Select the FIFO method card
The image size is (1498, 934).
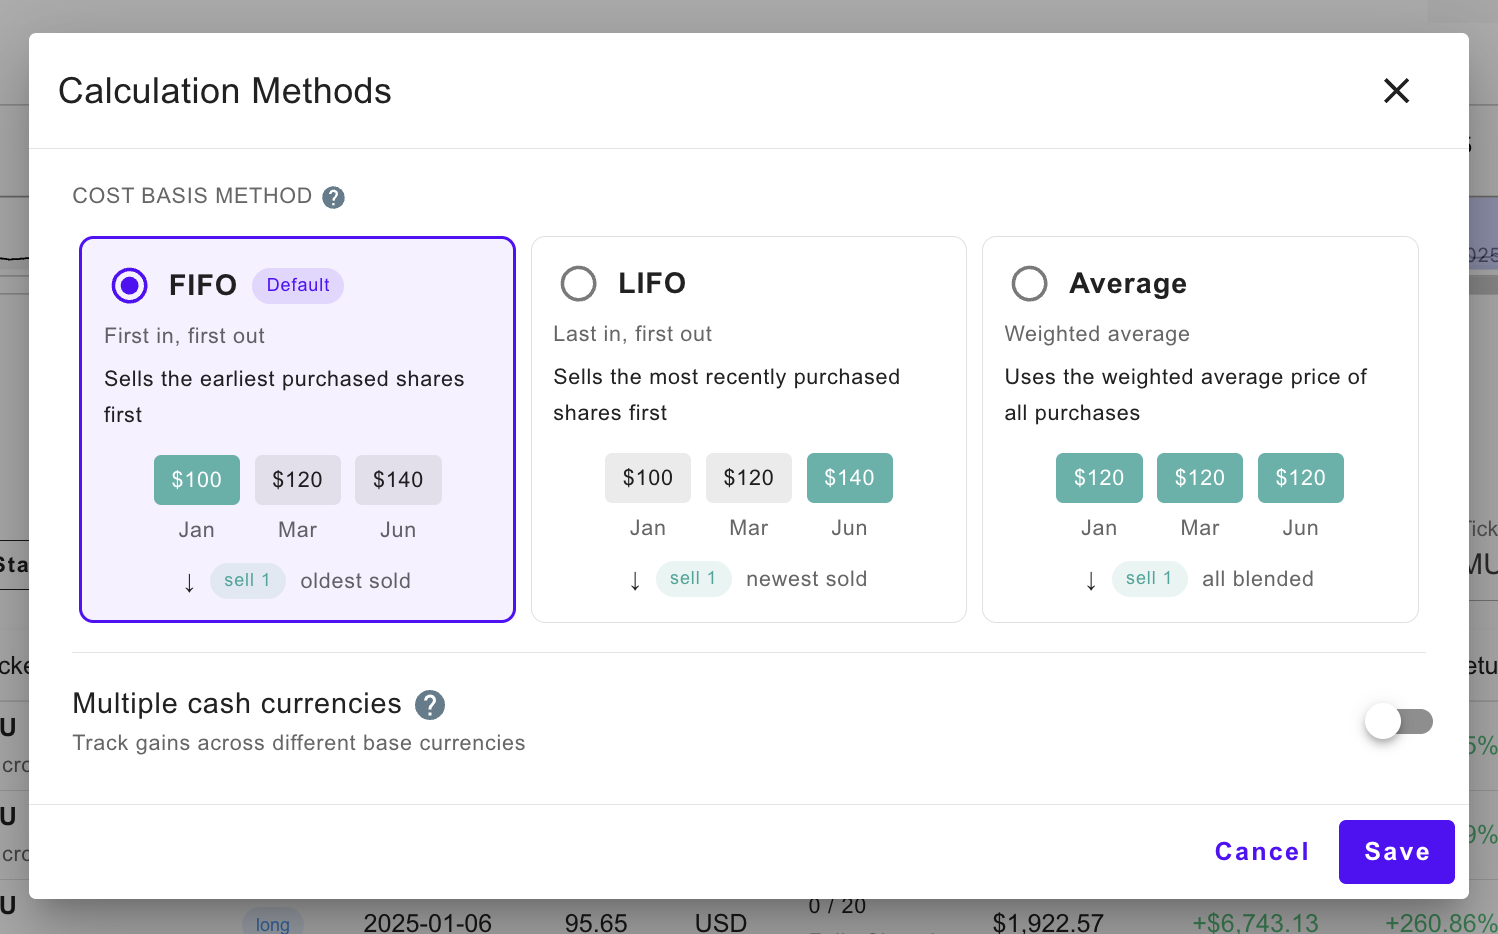click(297, 429)
